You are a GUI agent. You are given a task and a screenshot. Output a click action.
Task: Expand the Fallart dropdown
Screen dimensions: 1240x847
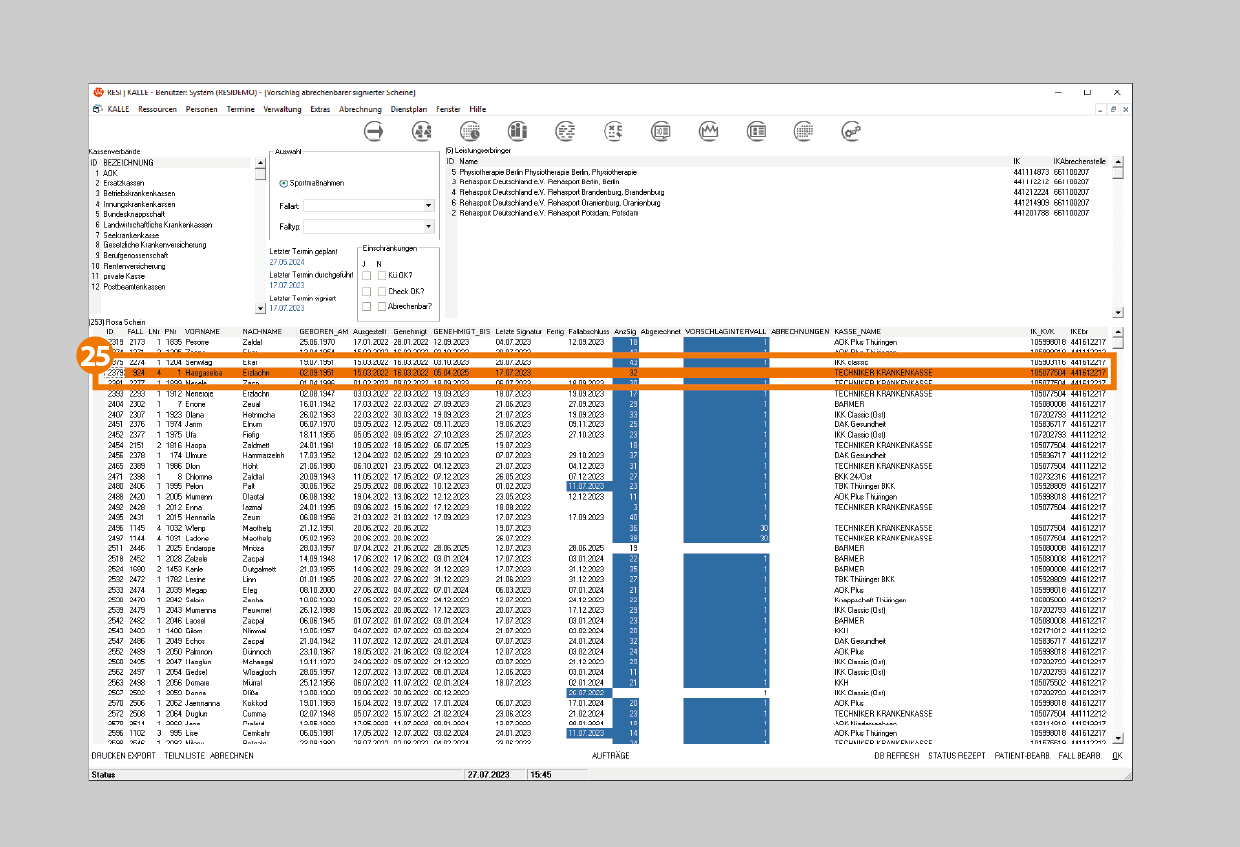tap(428, 206)
